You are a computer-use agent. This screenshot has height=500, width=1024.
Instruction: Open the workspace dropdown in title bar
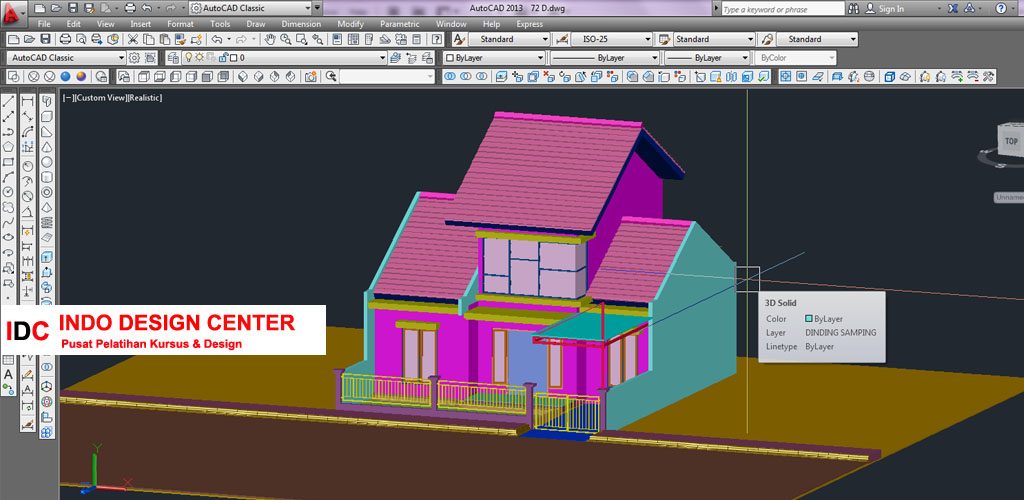[251, 8]
